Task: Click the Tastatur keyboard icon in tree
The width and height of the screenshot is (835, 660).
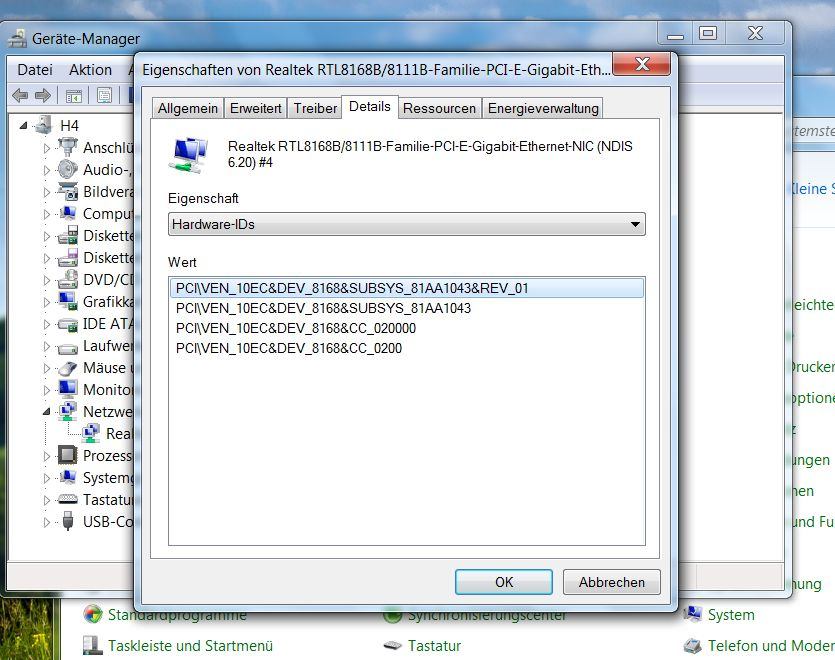Action: tap(68, 500)
